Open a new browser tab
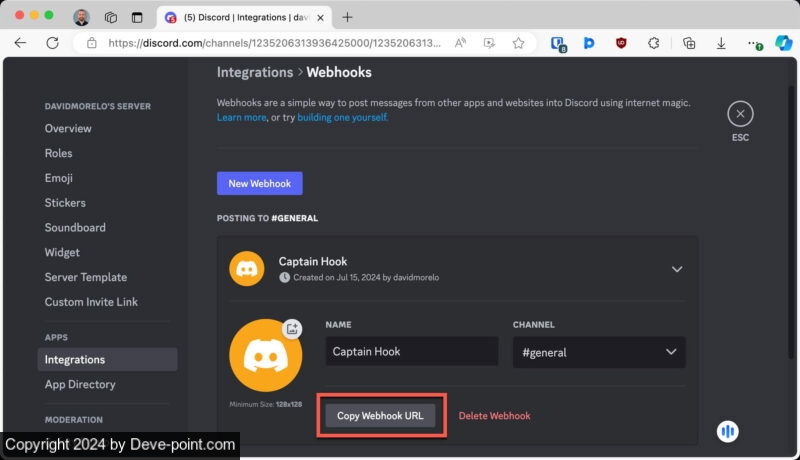Image resolution: width=800 pixels, height=460 pixels. [x=347, y=17]
